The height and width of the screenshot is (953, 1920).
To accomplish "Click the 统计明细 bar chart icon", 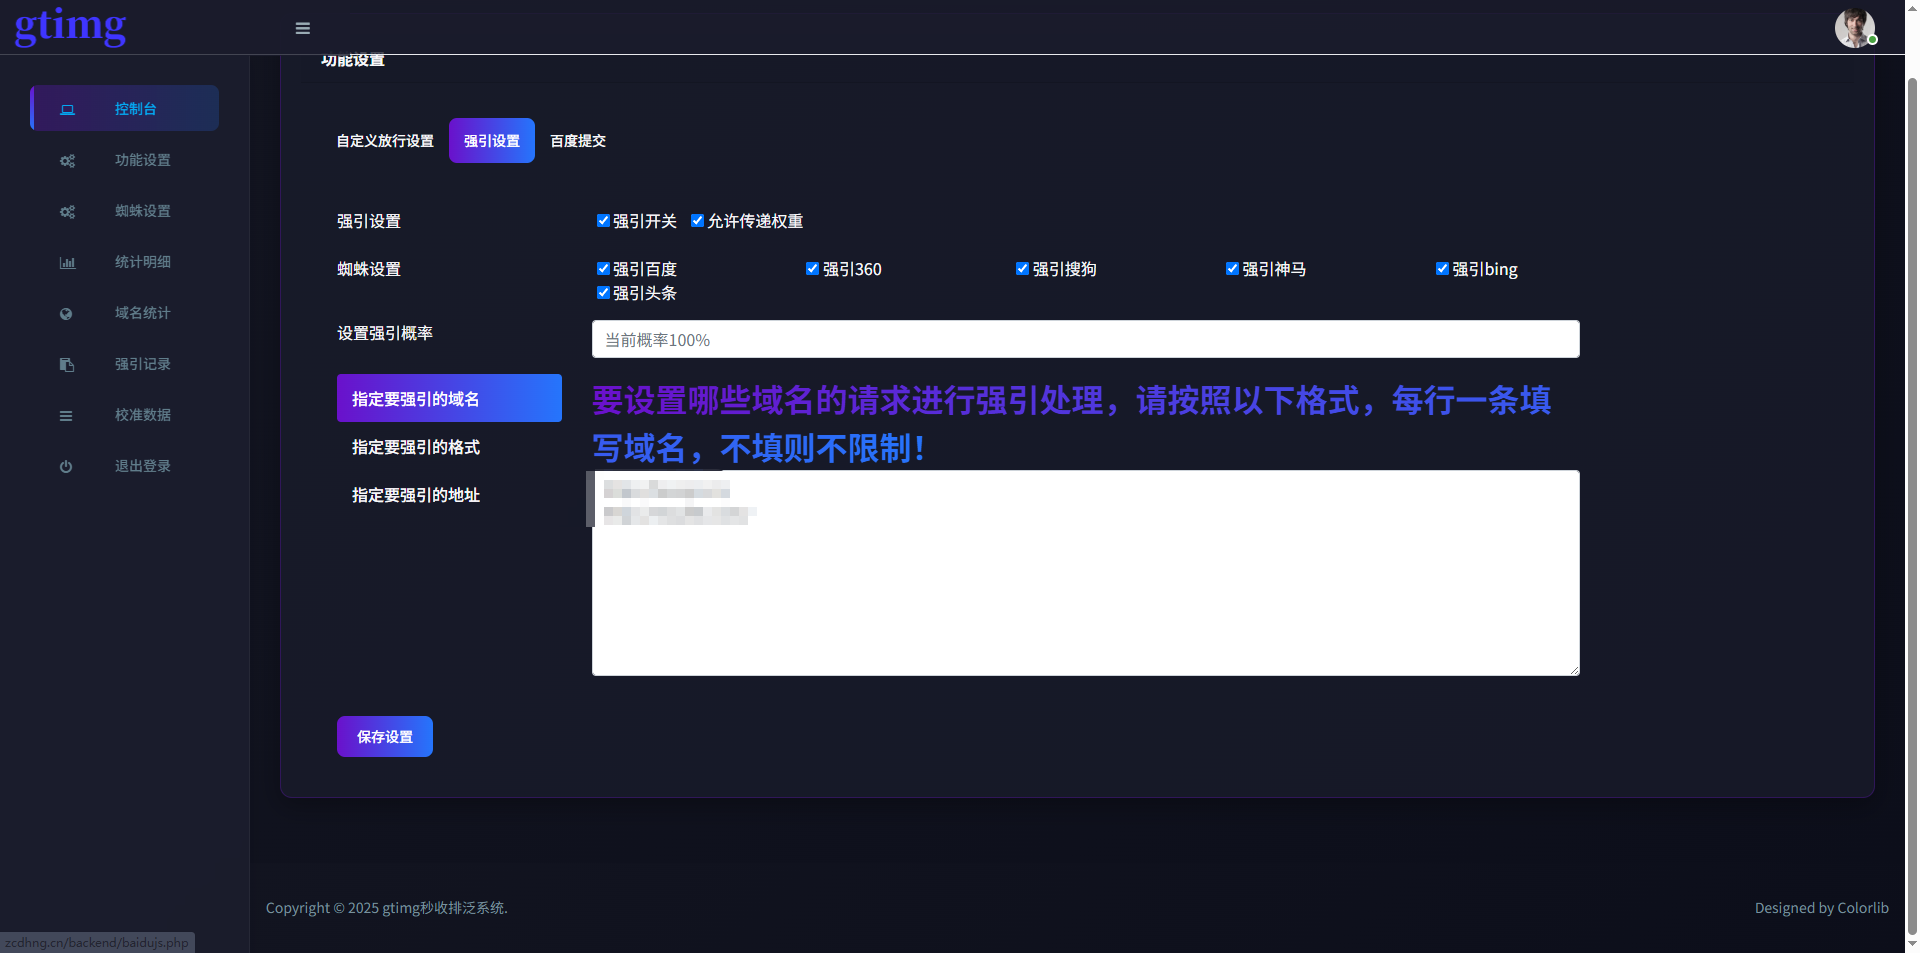I will tap(67, 262).
